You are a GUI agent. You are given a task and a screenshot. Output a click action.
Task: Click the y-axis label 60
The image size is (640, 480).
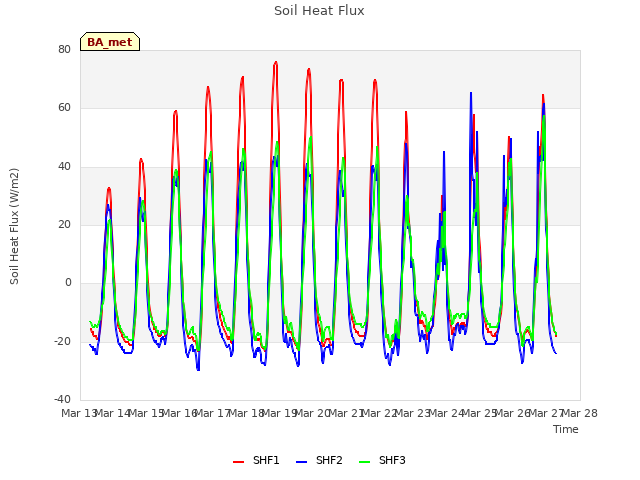[64, 108]
